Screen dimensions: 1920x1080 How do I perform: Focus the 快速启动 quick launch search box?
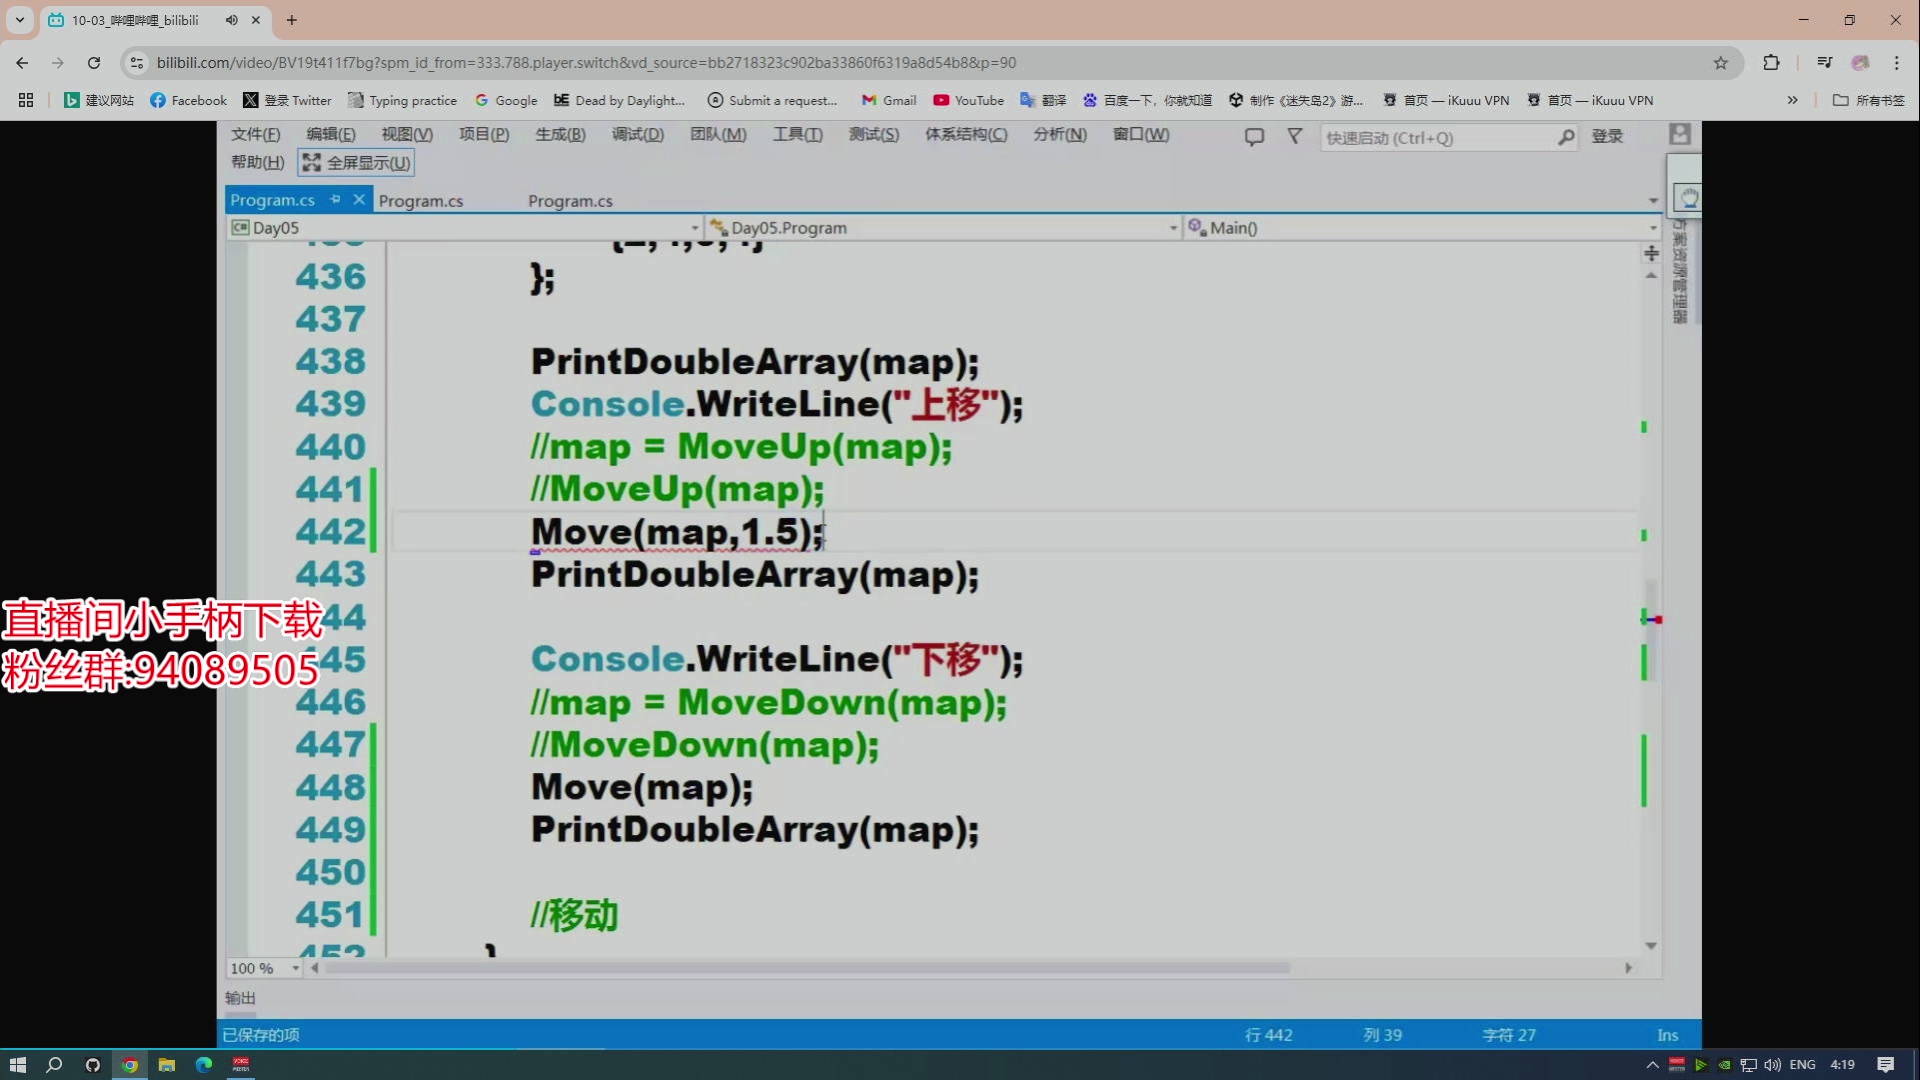click(x=1449, y=138)
